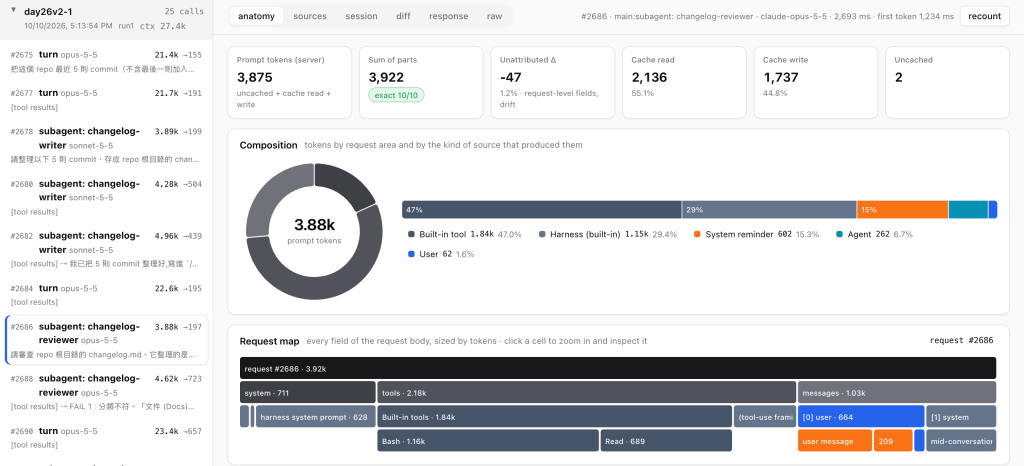Screen dimensions: 1024x466
Task: Switch to the anatomy tab
Action: (256, 16)
